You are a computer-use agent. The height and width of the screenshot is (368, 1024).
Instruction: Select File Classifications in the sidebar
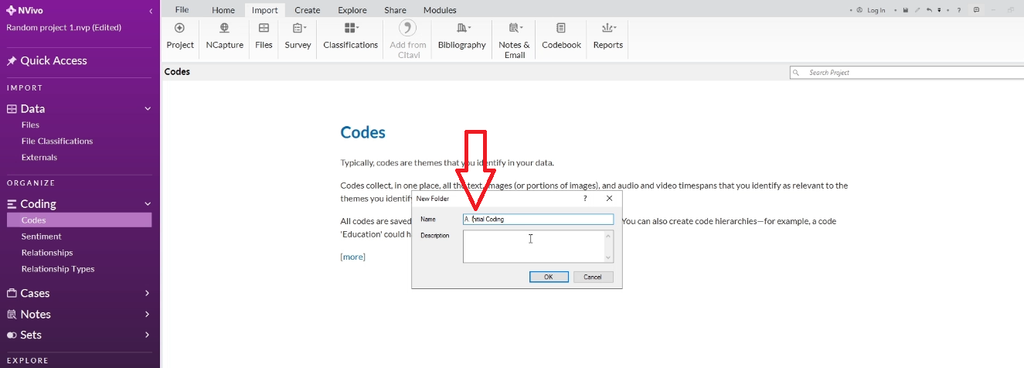[57, 141]
